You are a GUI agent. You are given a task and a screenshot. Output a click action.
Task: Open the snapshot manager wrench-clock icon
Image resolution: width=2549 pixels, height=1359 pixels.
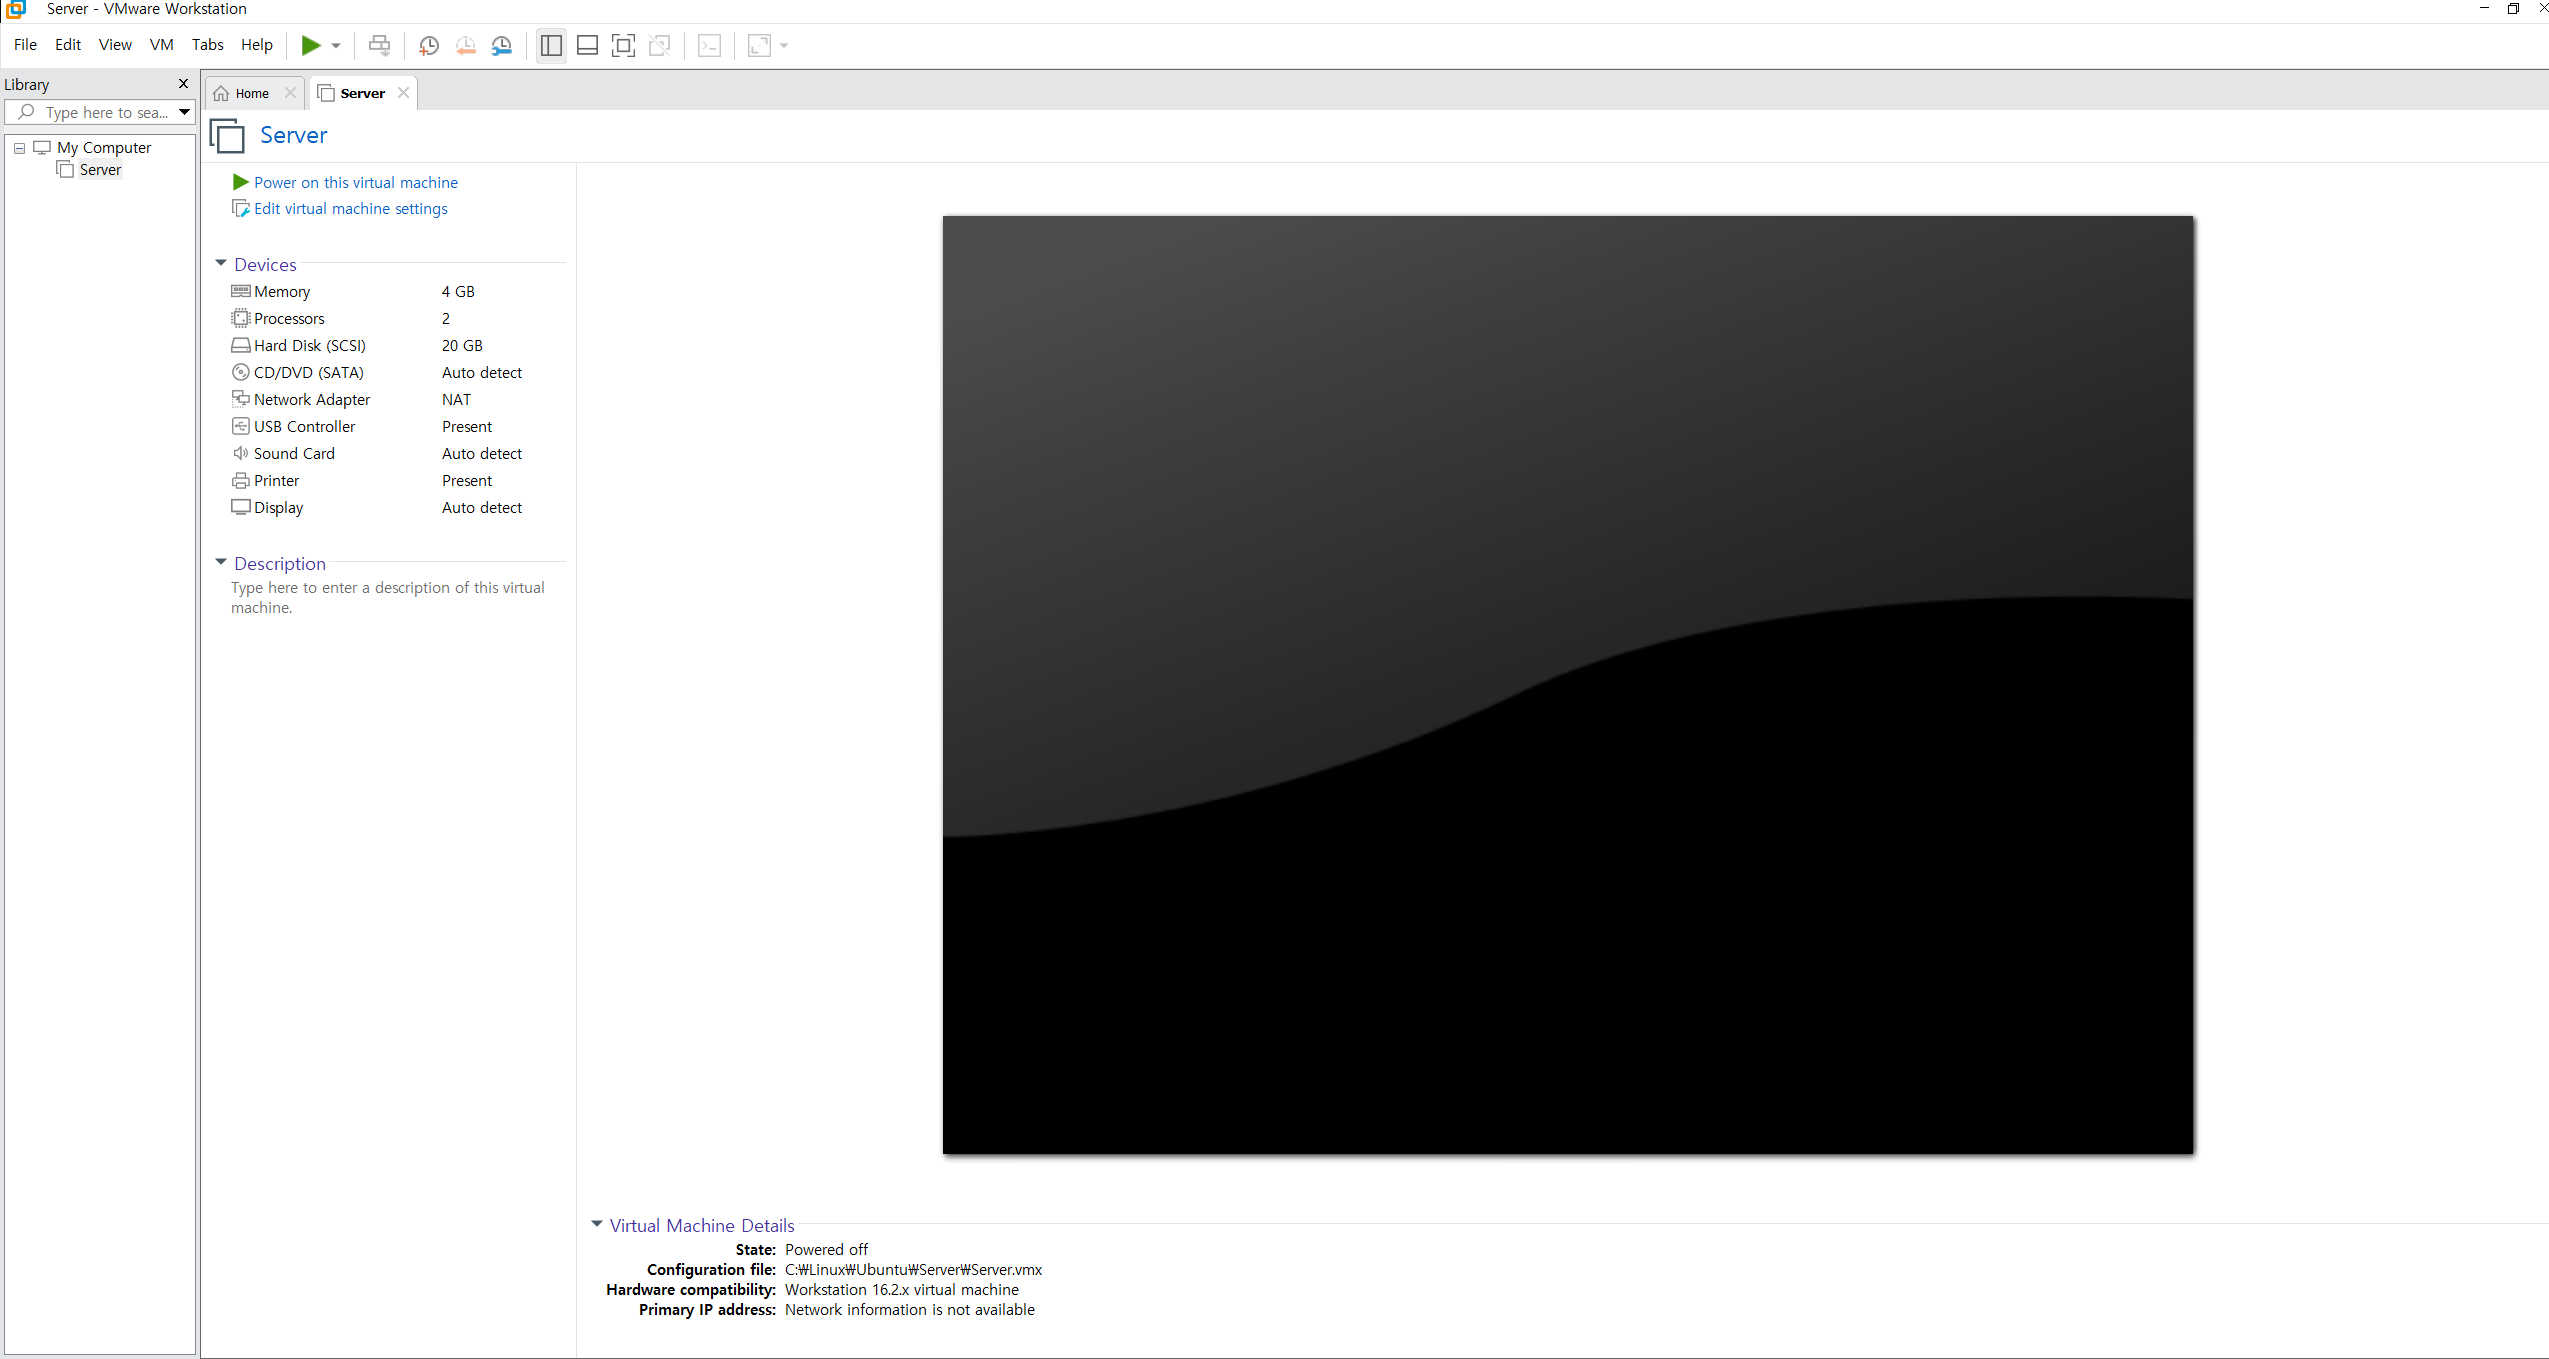point(502,46)
